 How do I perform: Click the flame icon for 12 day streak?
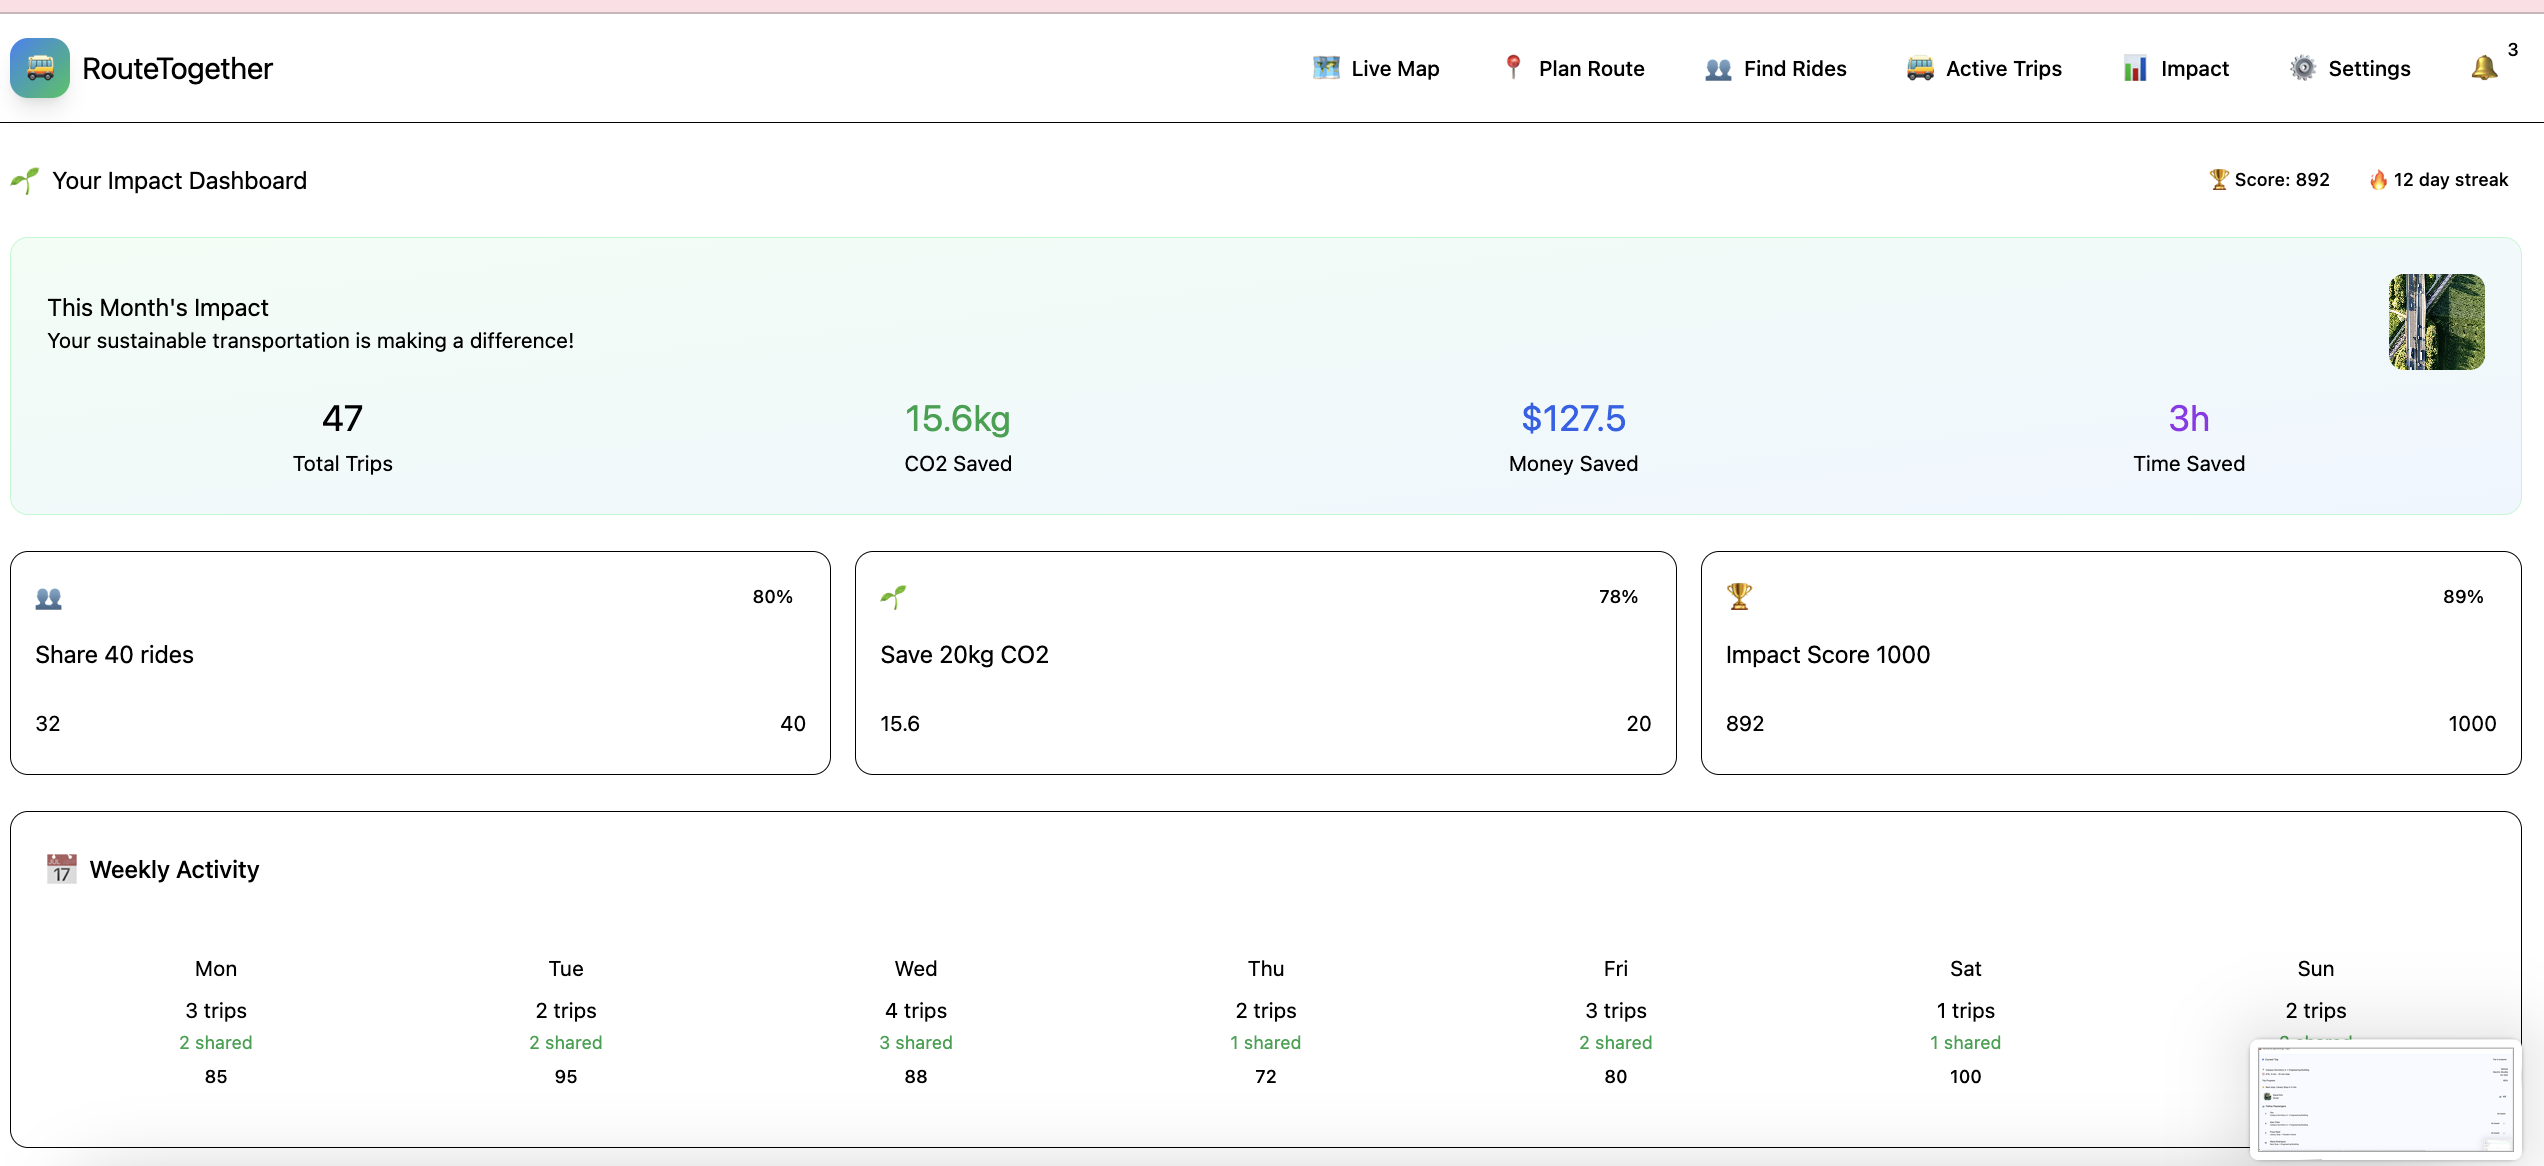[x=2378, y=179]
